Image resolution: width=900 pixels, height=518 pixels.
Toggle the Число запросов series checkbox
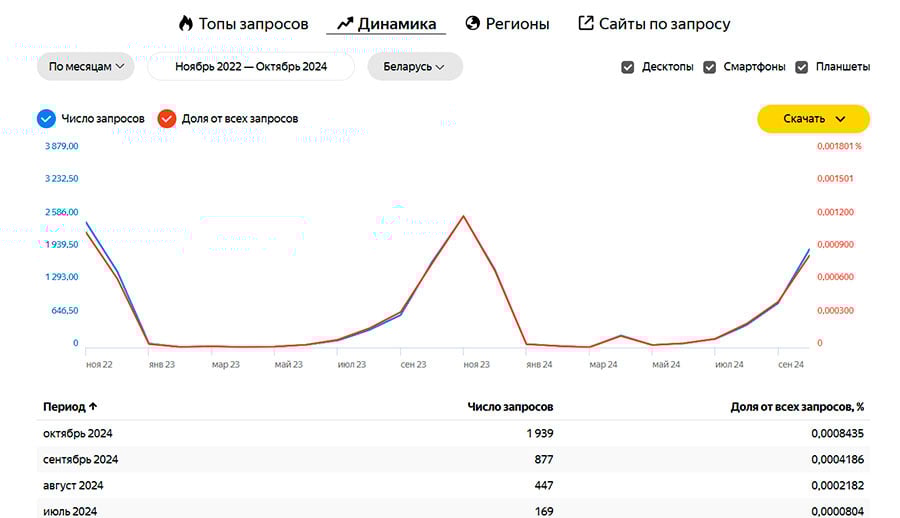coord(46,118)
